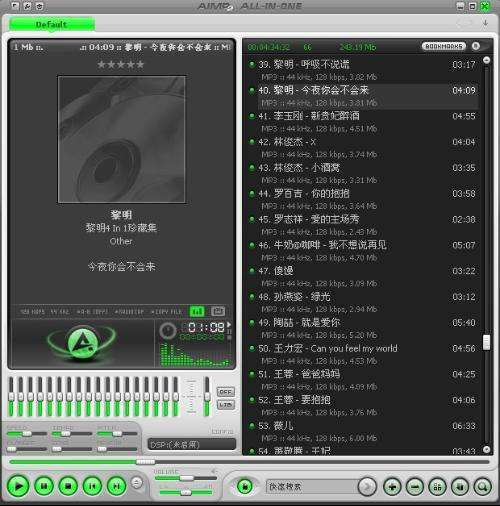Viewport: 500px width, 506px height.
Task: Open the Bookmarks button above playlist
Action: [x=444, y=46]
